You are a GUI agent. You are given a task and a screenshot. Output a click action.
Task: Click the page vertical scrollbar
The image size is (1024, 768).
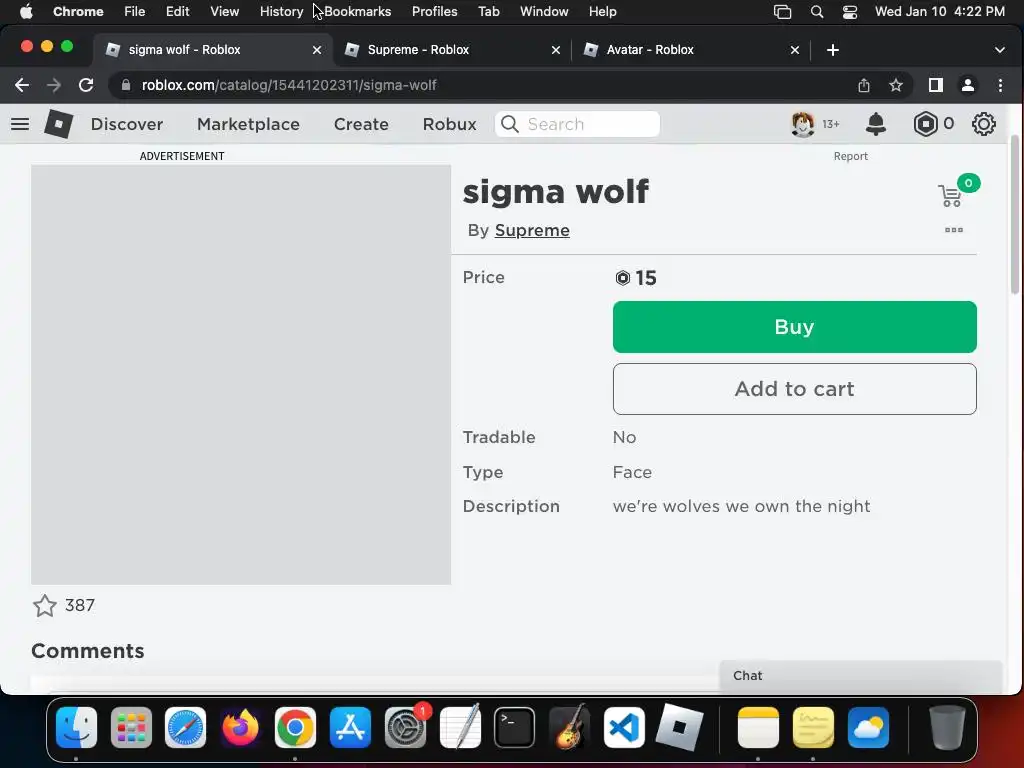coord(1015,216)
